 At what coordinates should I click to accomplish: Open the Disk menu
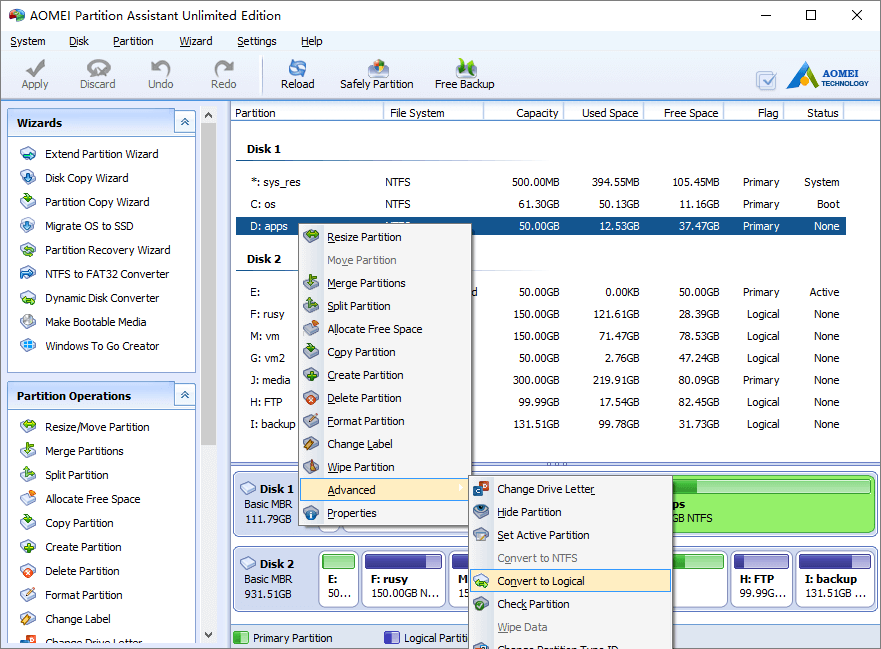pyautogui.click(x=79, y=42)
